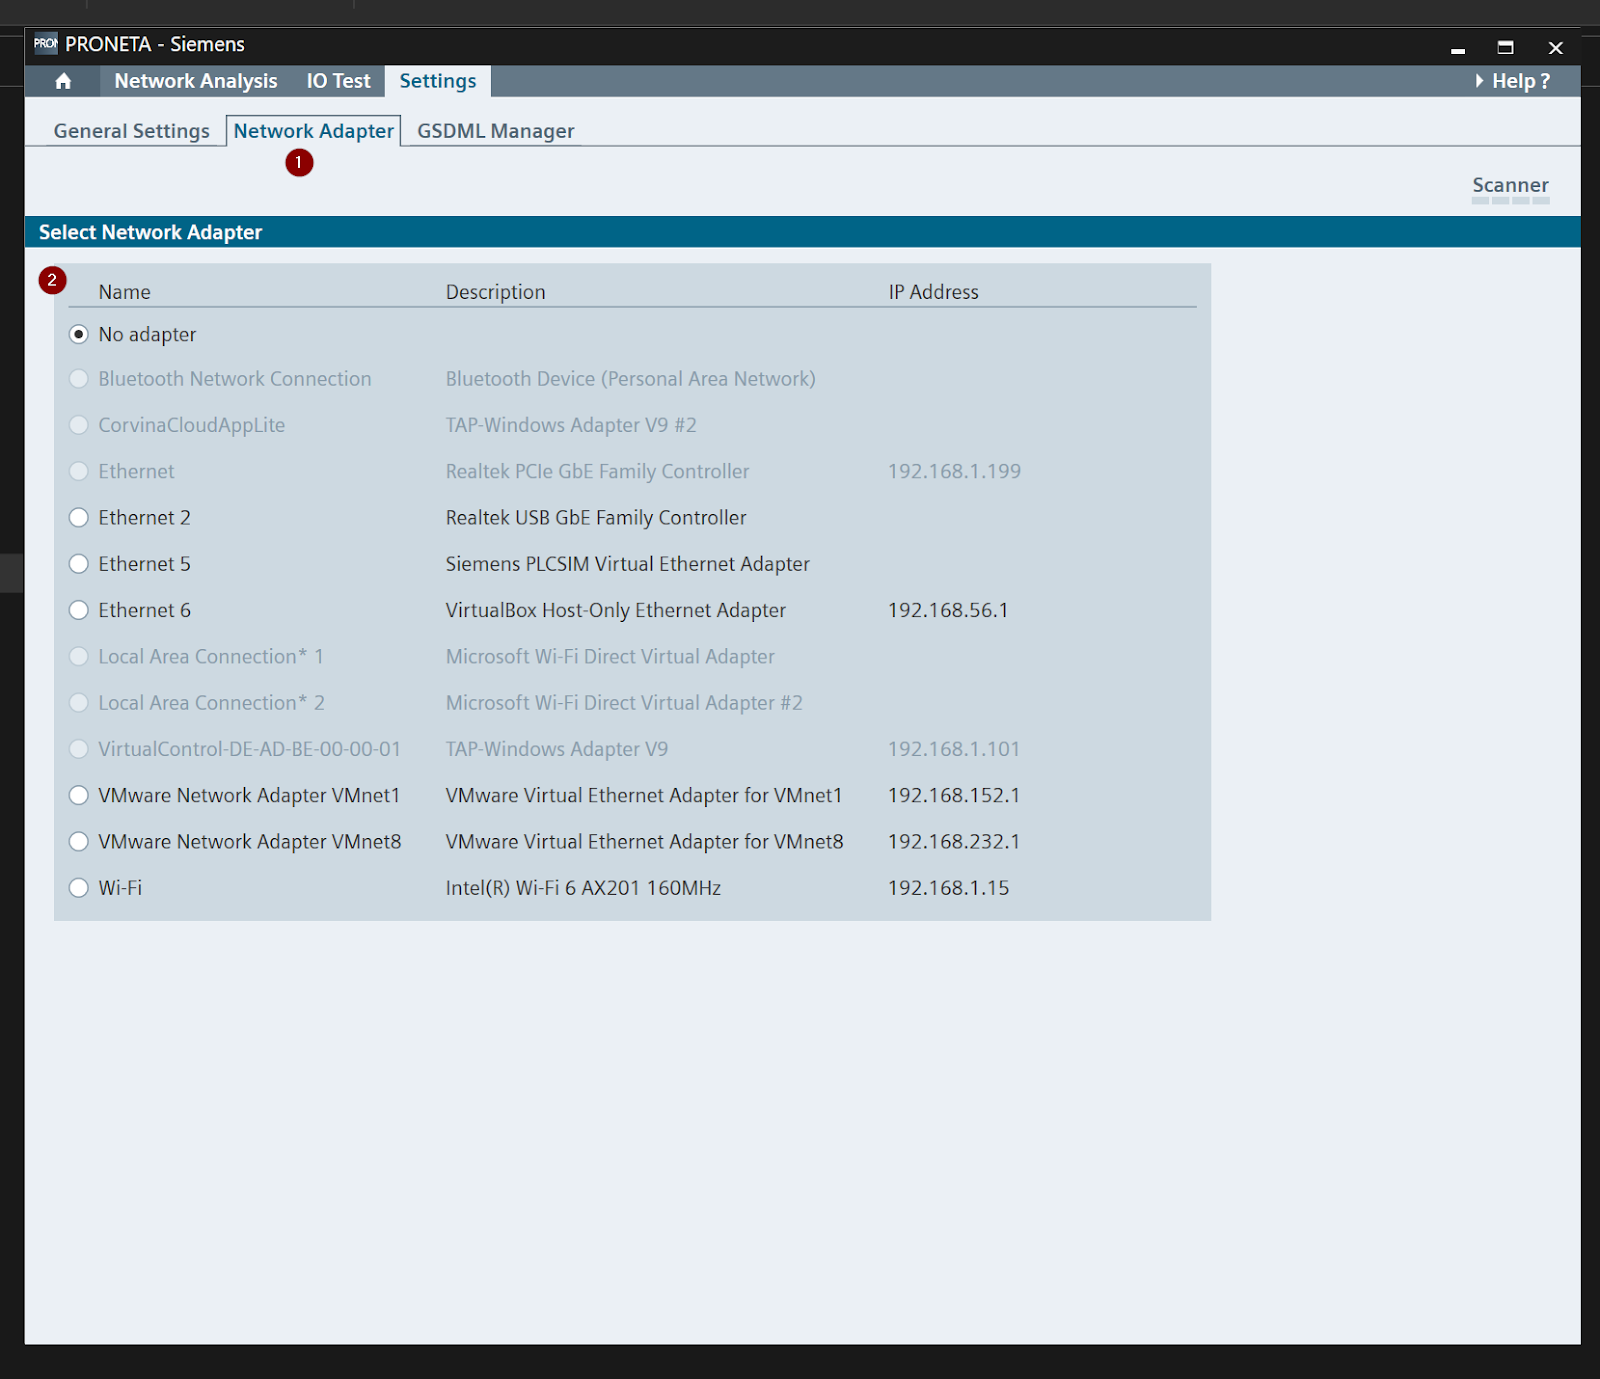Click Bluetooth Device (Personal Area Network) text
Screen dimensions: 1600x1379
[x=631, y=379]
